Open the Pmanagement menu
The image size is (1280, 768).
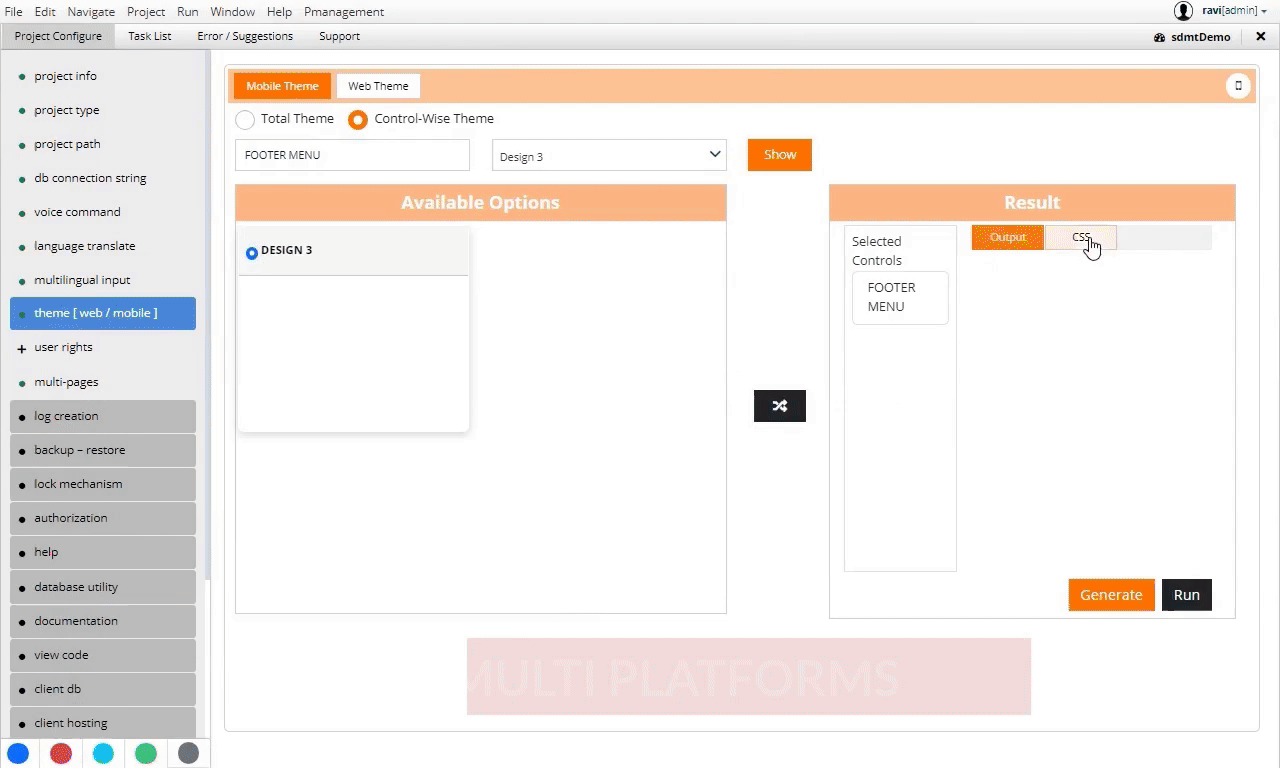click(x=344, y=12)
